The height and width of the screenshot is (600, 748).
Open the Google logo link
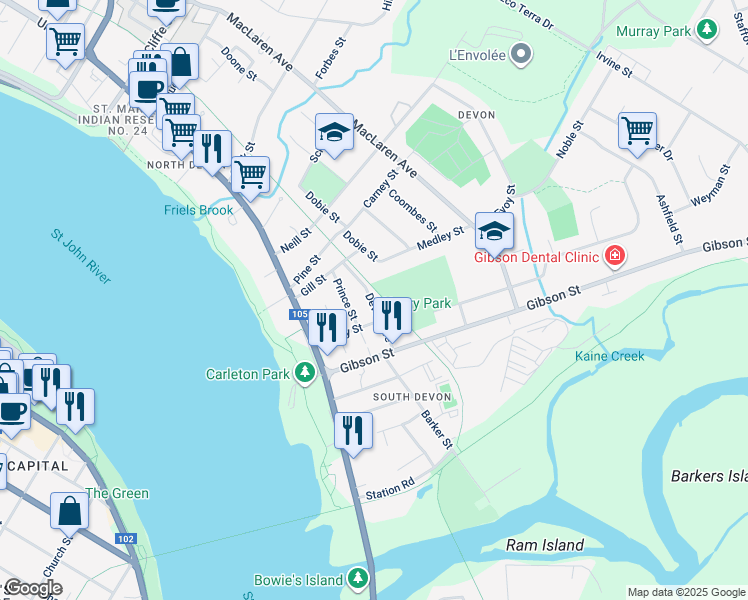(x=33, y=589)
